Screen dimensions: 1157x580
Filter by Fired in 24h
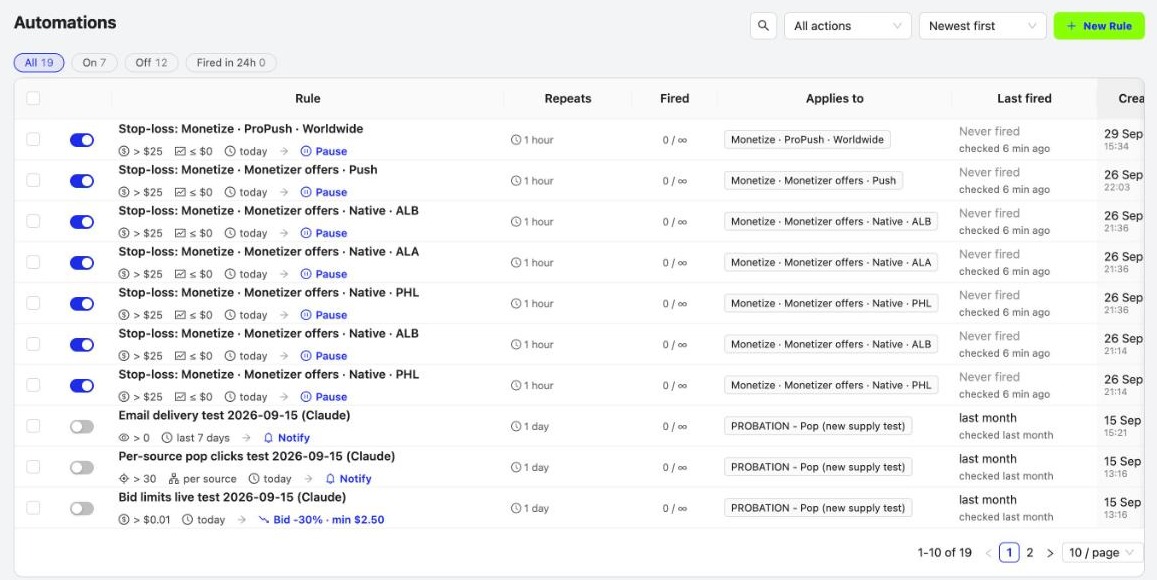tap(231, 63)
